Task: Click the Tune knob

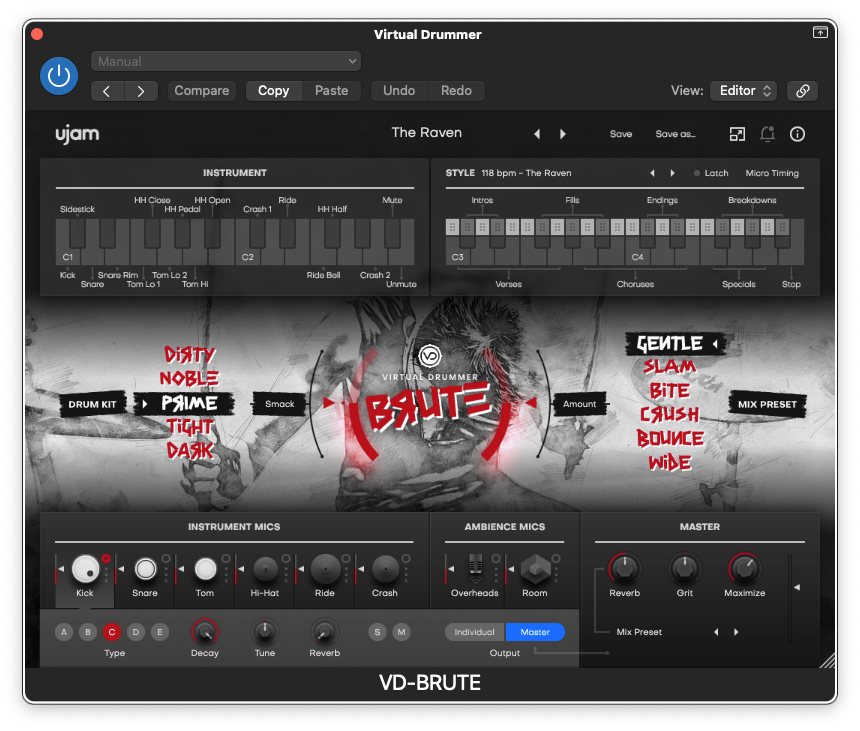Action: point(265,632)
